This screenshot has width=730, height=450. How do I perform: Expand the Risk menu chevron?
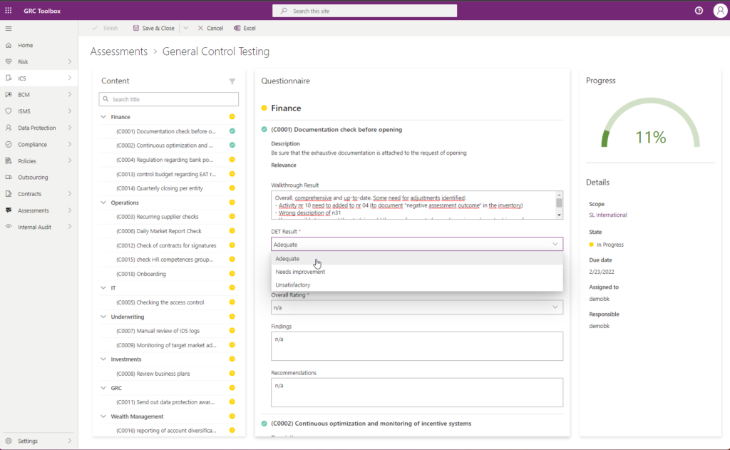[70, 61]
